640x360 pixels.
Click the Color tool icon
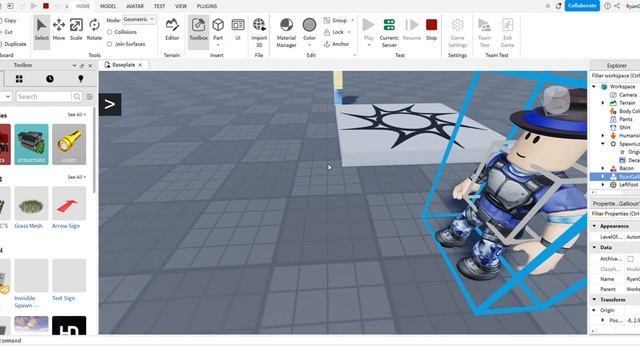tap(309, 25)
